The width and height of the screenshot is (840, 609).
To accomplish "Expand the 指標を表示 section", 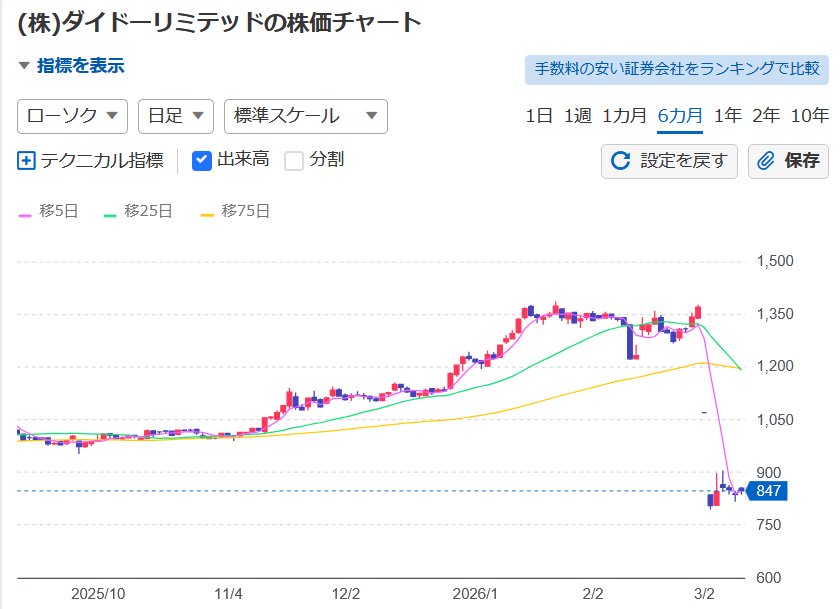I will coord(80,67).
